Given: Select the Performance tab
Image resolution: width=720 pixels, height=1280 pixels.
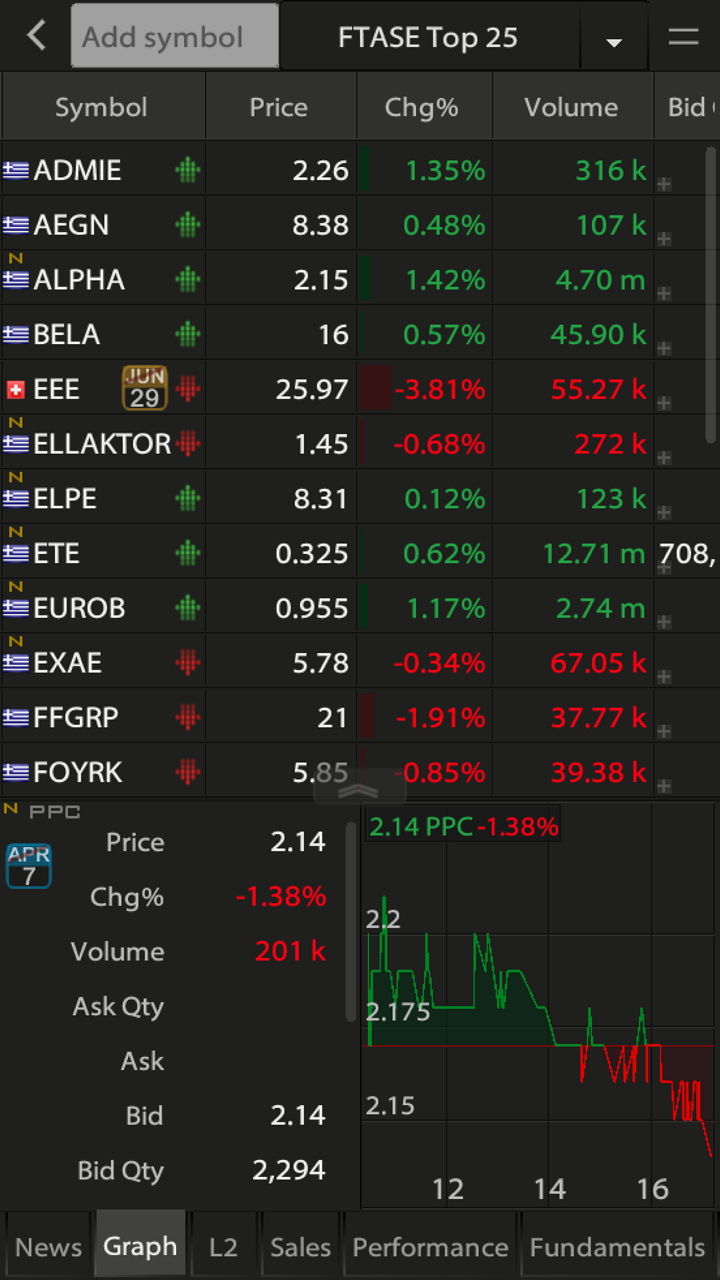Looking at the screenshot, I should pyautogui.click(x=430, y=1247).
